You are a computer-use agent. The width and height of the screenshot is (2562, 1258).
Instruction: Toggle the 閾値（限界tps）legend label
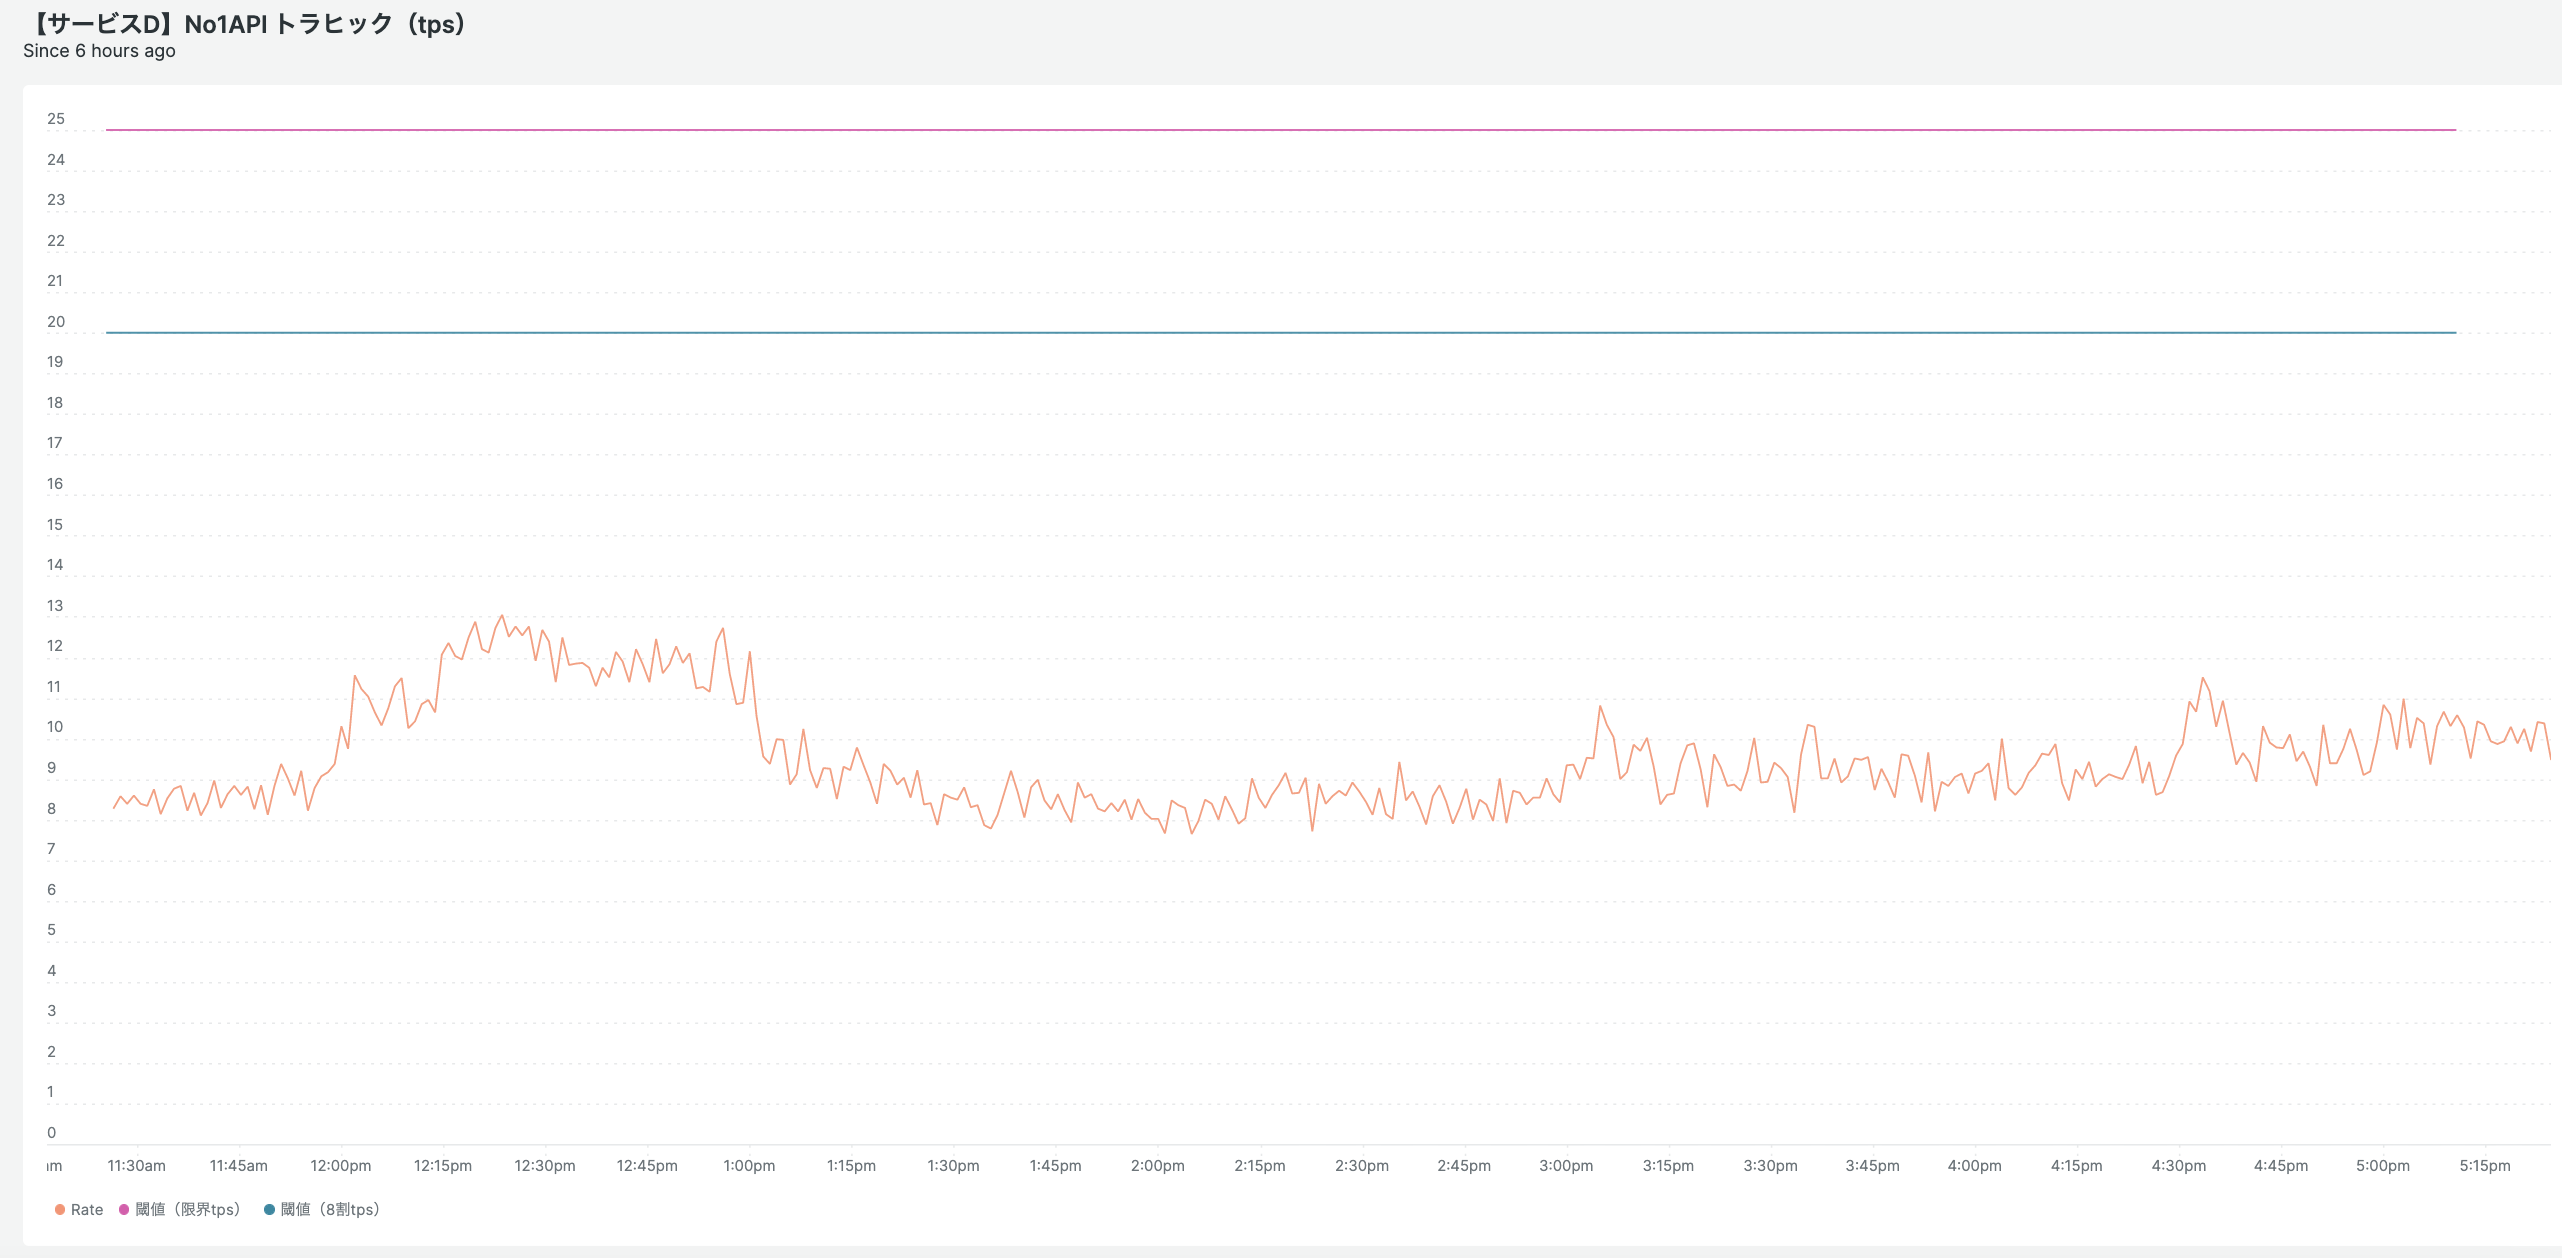coord(188,1209)
